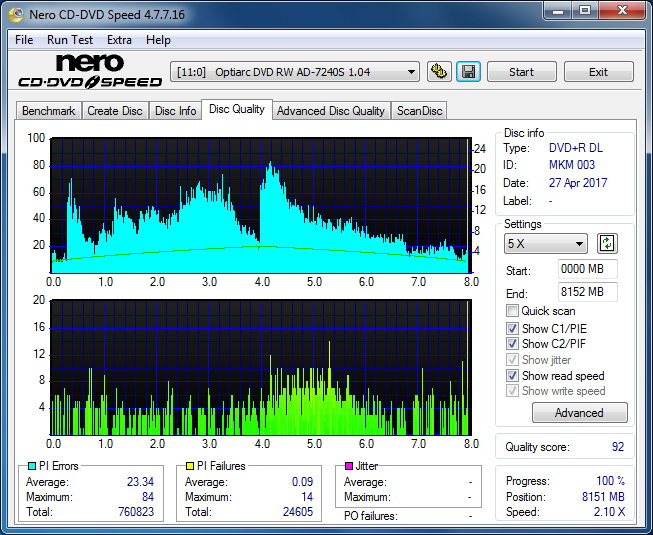653x535 pixels.
Task: Click the PI Failures Average 0.09 value
Action: [x=302, y=482]
